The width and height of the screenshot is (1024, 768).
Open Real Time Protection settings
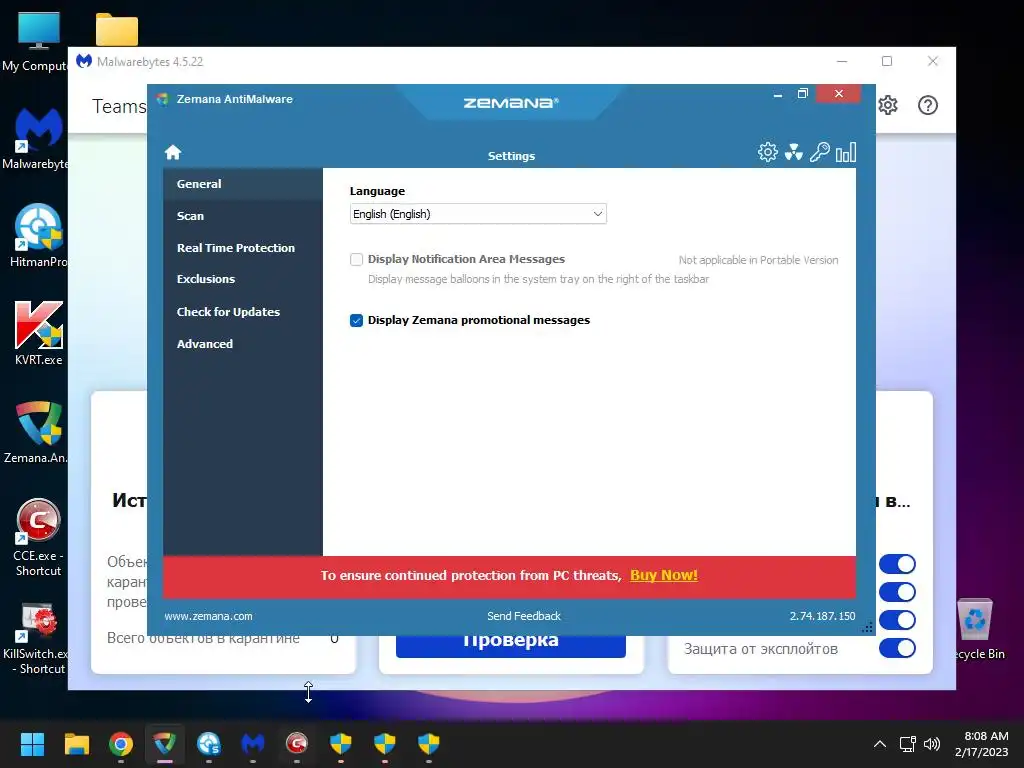(243, 248)
